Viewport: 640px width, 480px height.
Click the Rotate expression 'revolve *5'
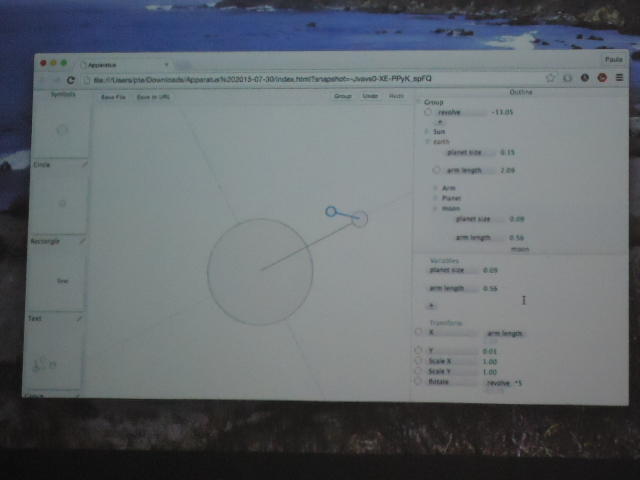coord(504,383)
